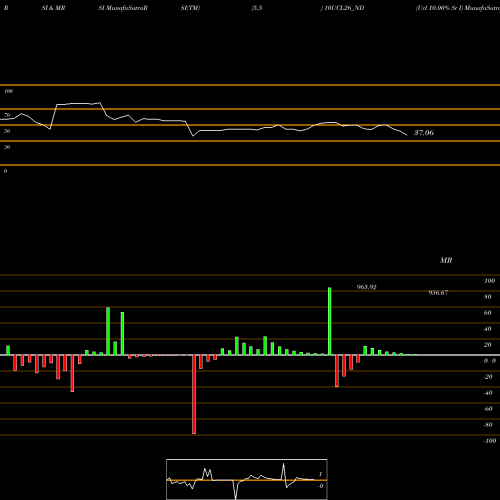Click the 10UCL26_ND symbol text in header

[x=344, y=8]
